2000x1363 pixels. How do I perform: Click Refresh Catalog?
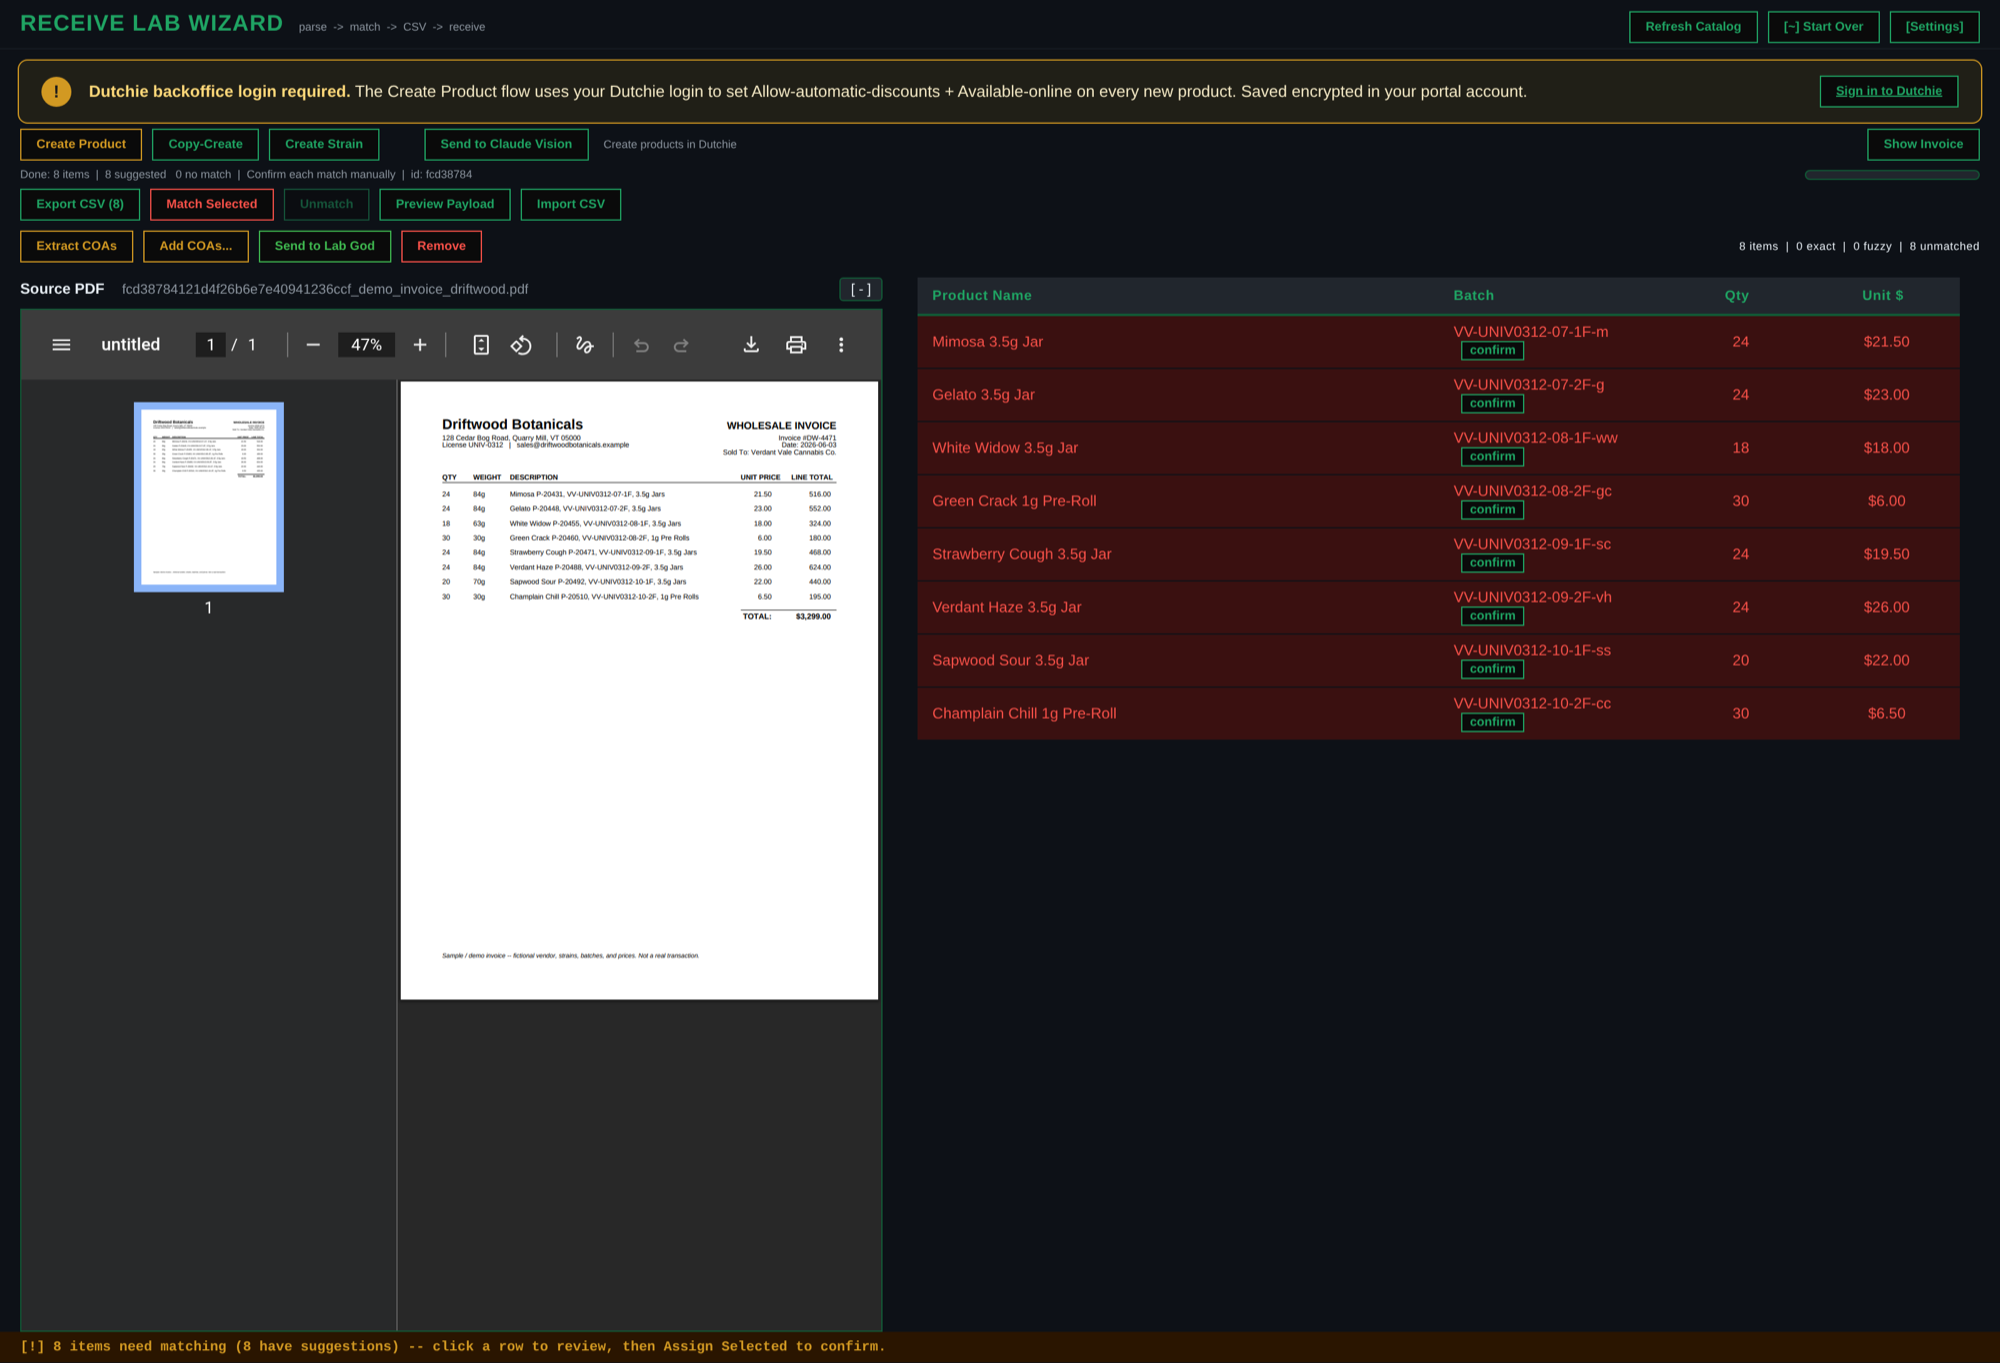(1693, 27)
